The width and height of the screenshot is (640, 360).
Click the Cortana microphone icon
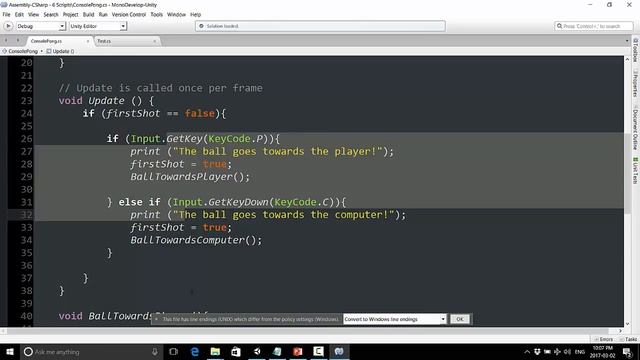tap(155, 351)
